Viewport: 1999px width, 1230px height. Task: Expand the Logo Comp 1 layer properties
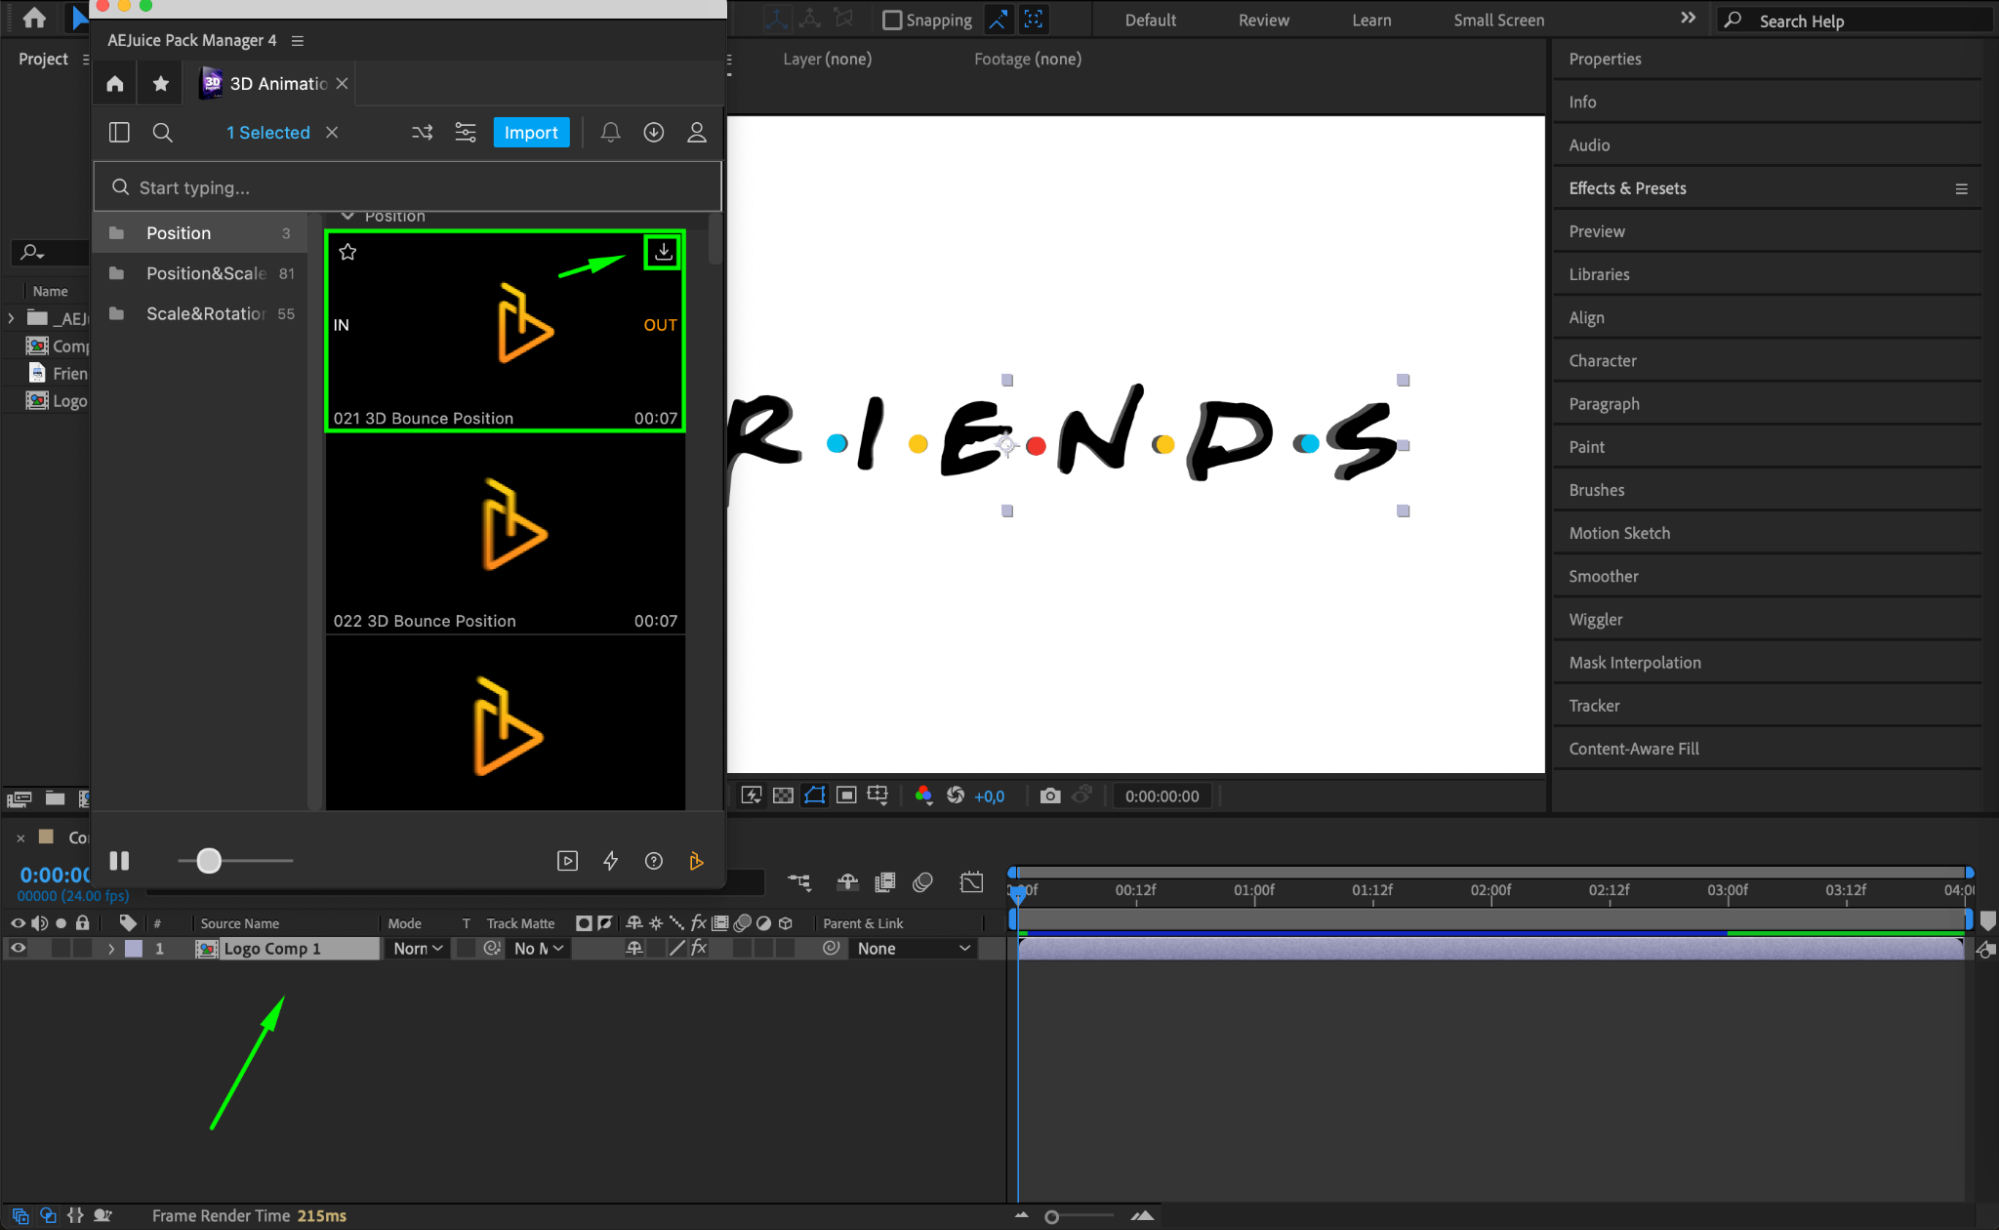tap(111, 948)
